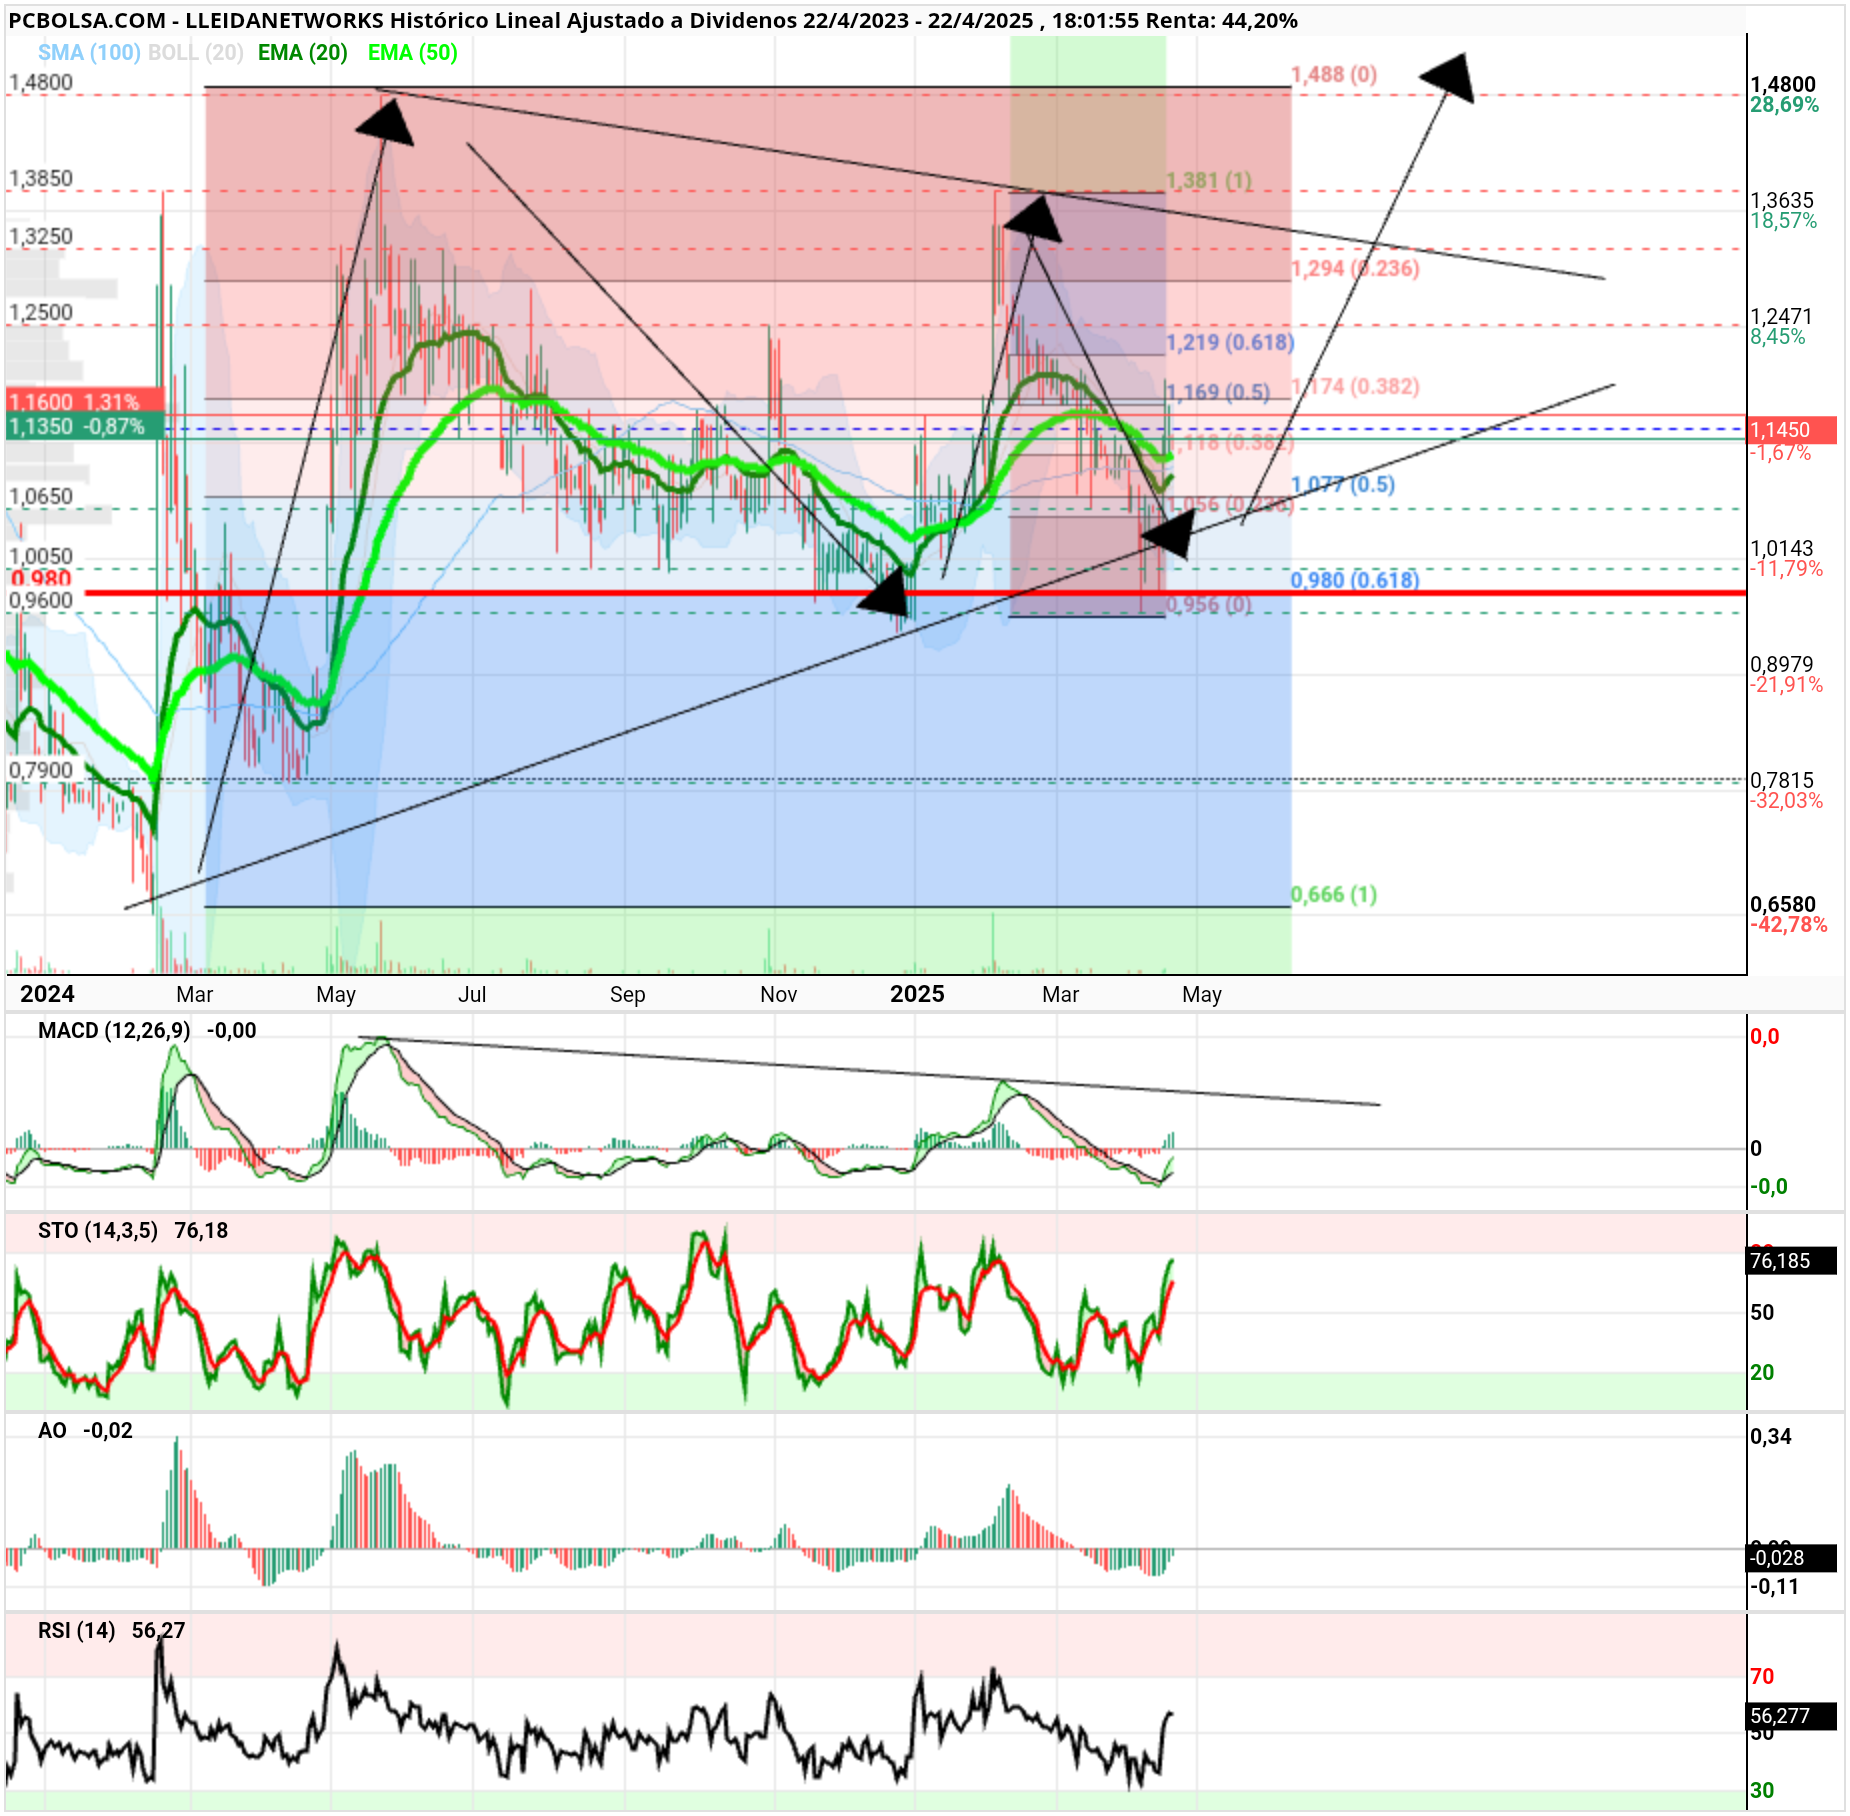
Task: Click the 70 RSI overbought level
Action: (x=1762, y=1677)
